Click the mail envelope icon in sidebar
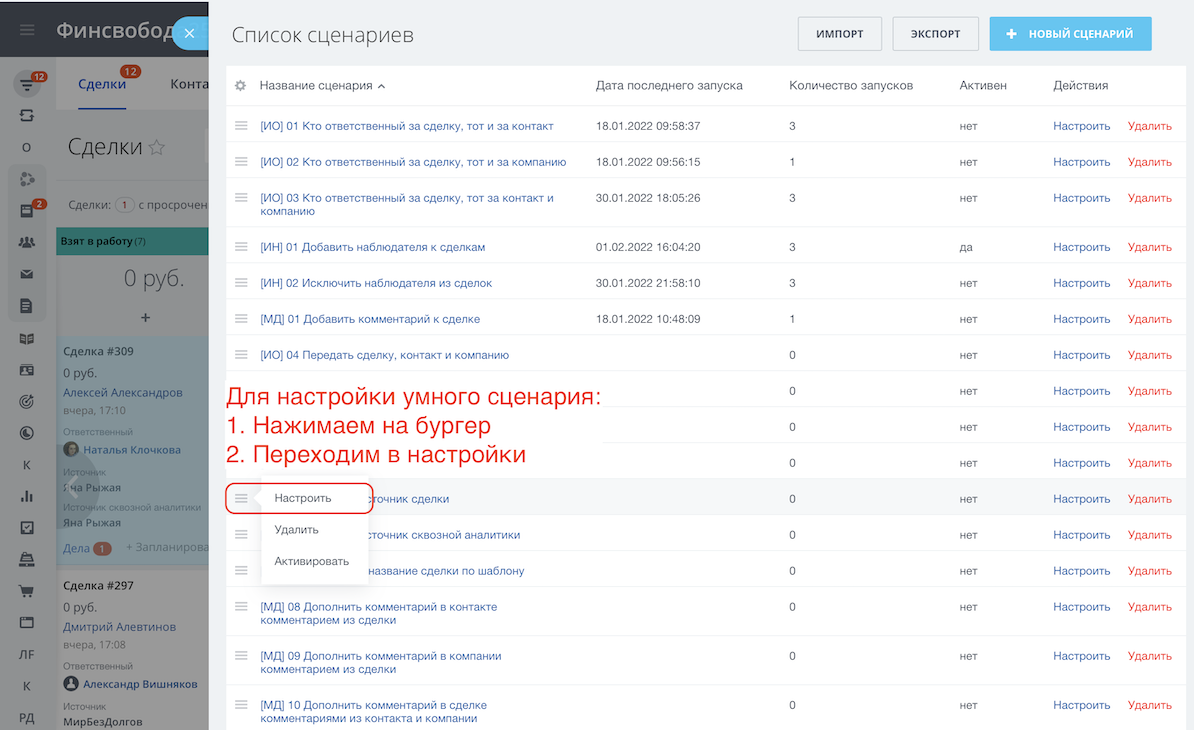The image size is (1194, 730). (27, 274)
